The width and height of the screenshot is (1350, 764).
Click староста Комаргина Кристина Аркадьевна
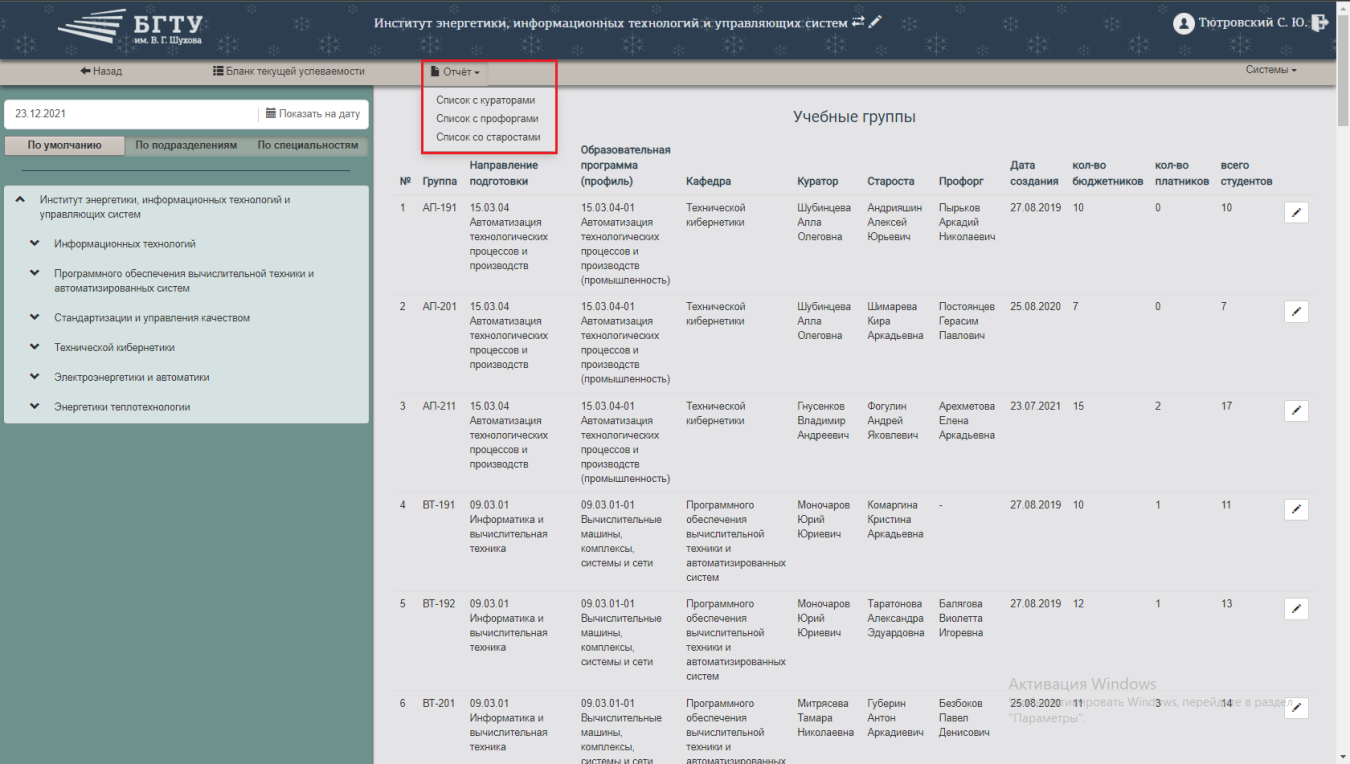point(895,520)
